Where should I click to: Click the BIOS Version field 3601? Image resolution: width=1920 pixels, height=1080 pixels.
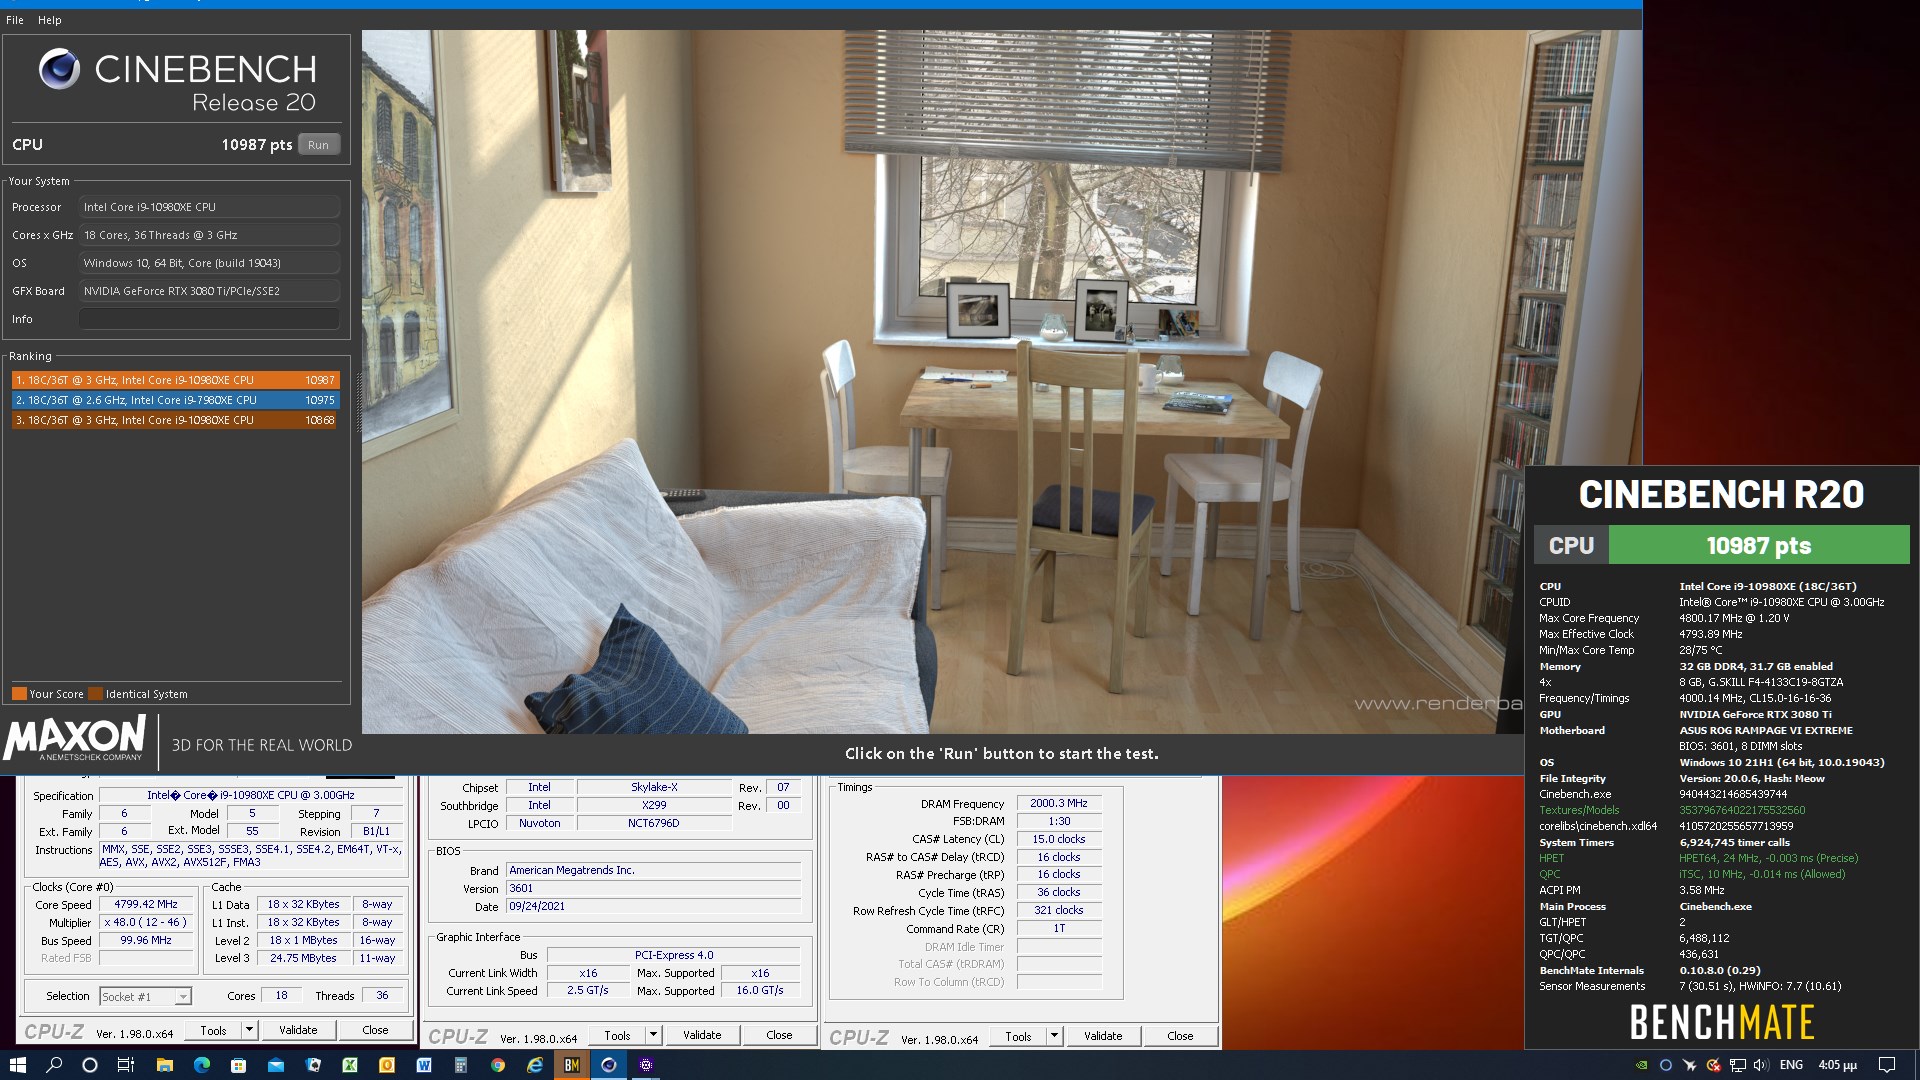coord(654,889)
